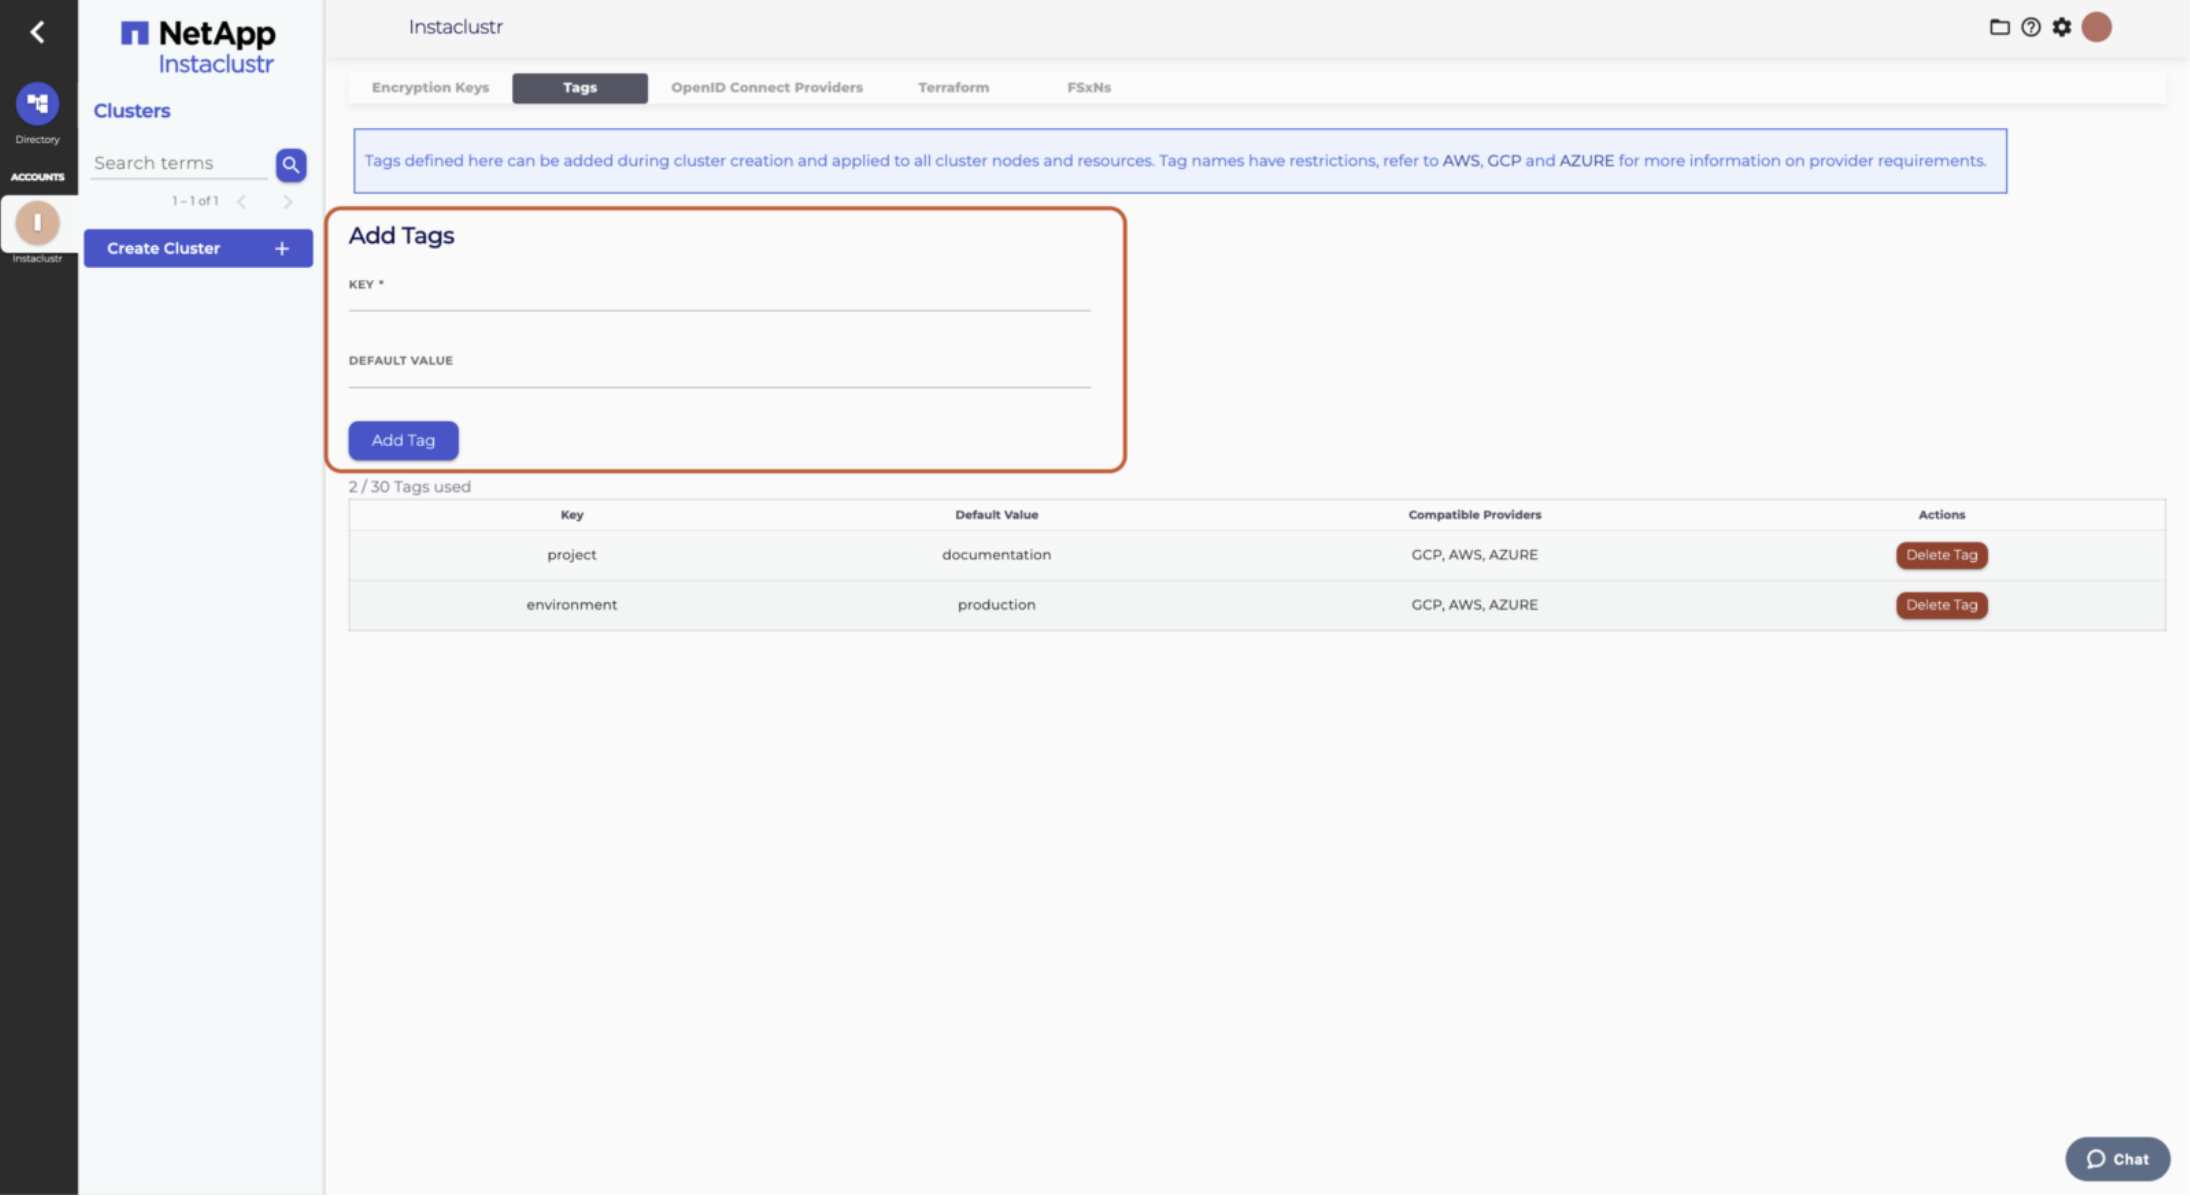Open the help question mark icon
2190x1196 pixels.
(2030, 27)
